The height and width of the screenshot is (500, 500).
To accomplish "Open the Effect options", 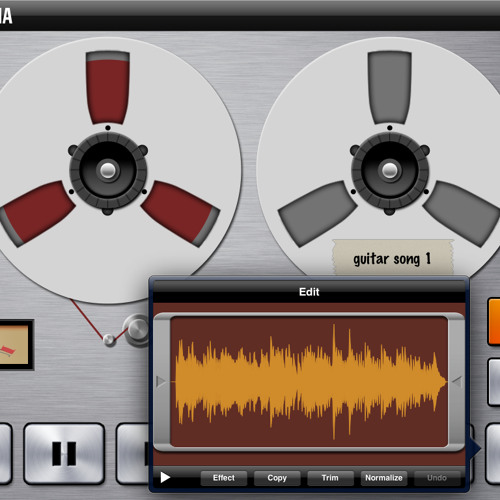I will coord(224,478).
